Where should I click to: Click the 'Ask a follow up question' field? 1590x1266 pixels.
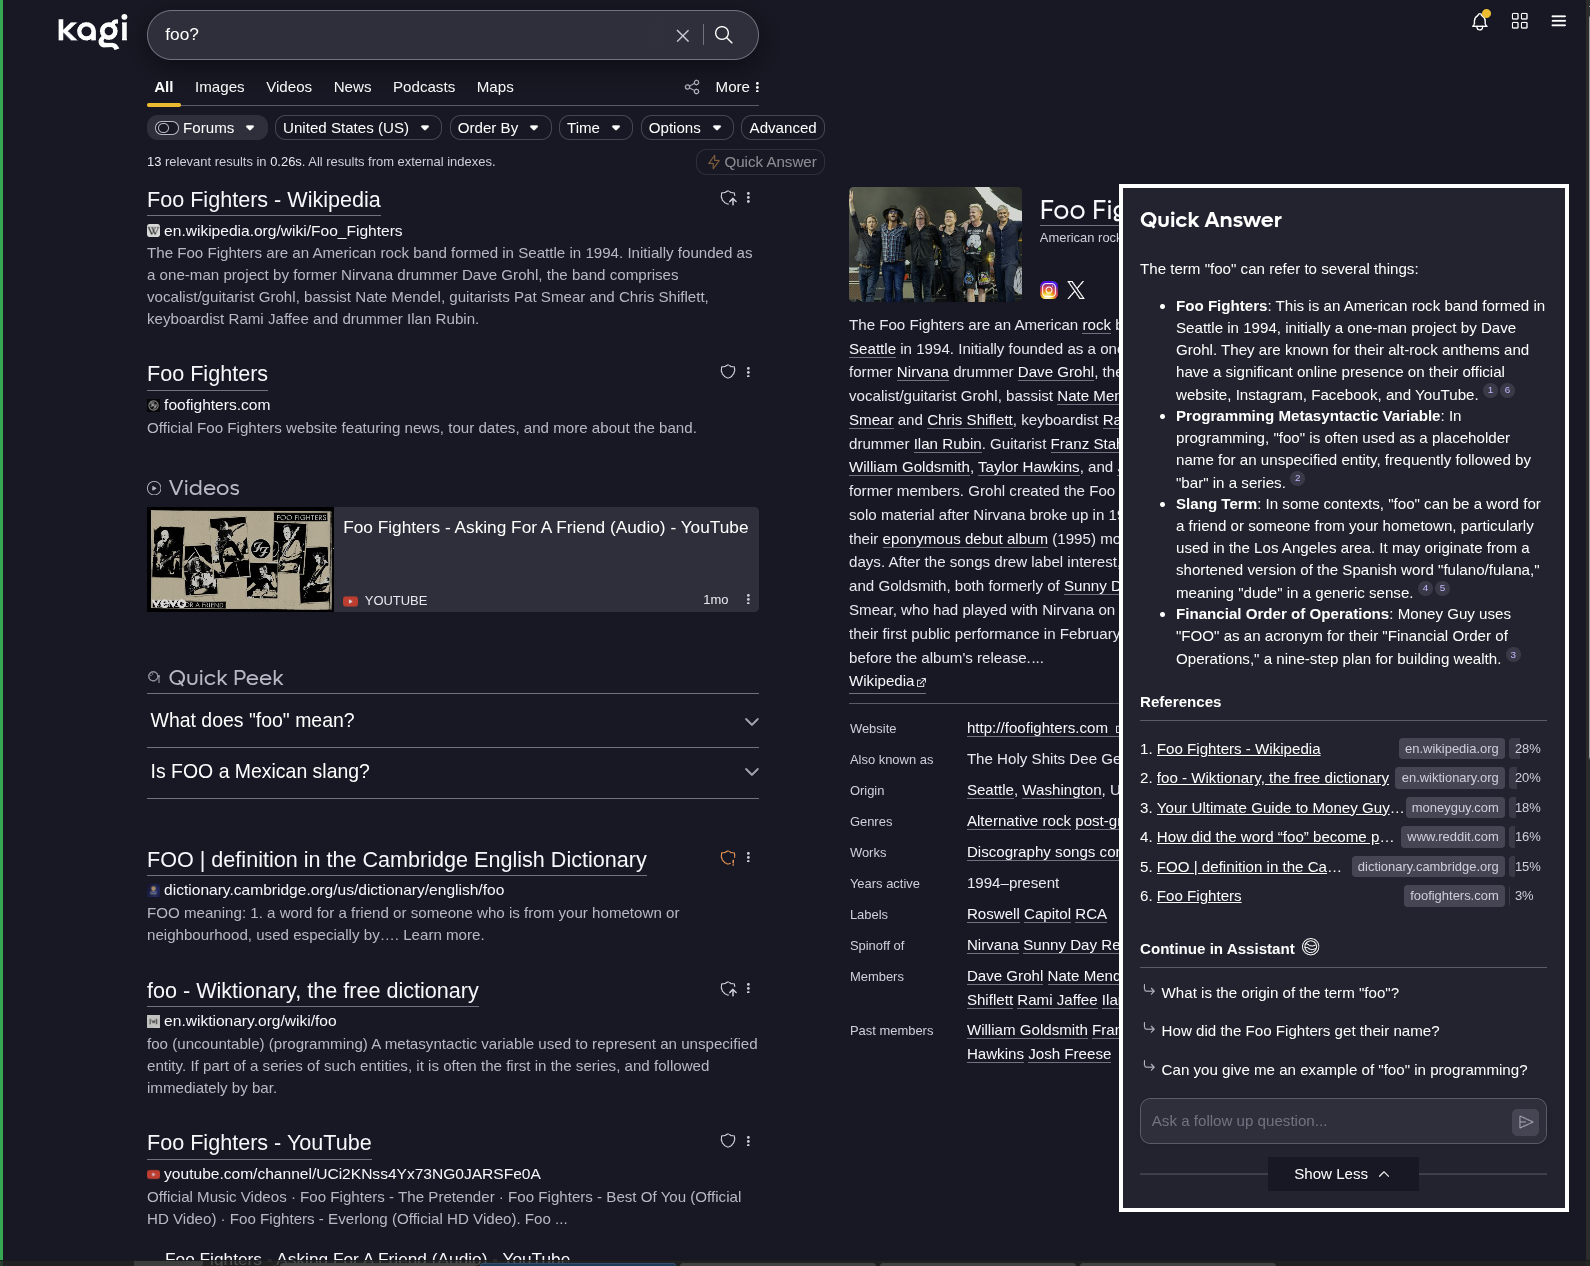pyautogui.click(x=1323, y=1122)
